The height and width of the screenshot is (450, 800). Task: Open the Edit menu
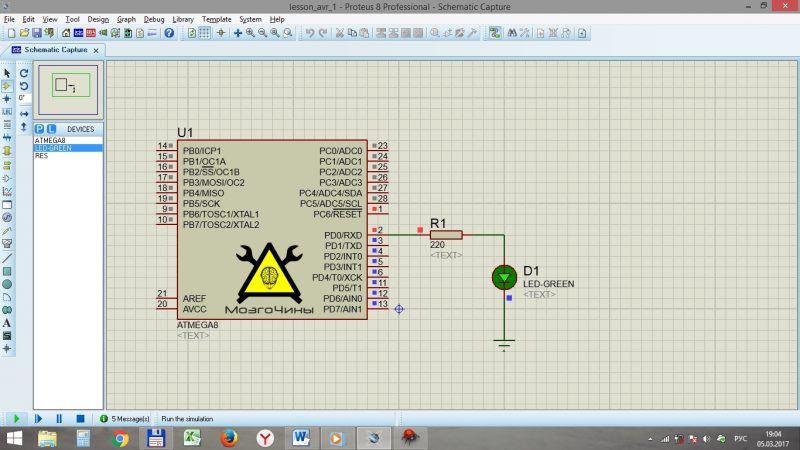coord(29,19)
